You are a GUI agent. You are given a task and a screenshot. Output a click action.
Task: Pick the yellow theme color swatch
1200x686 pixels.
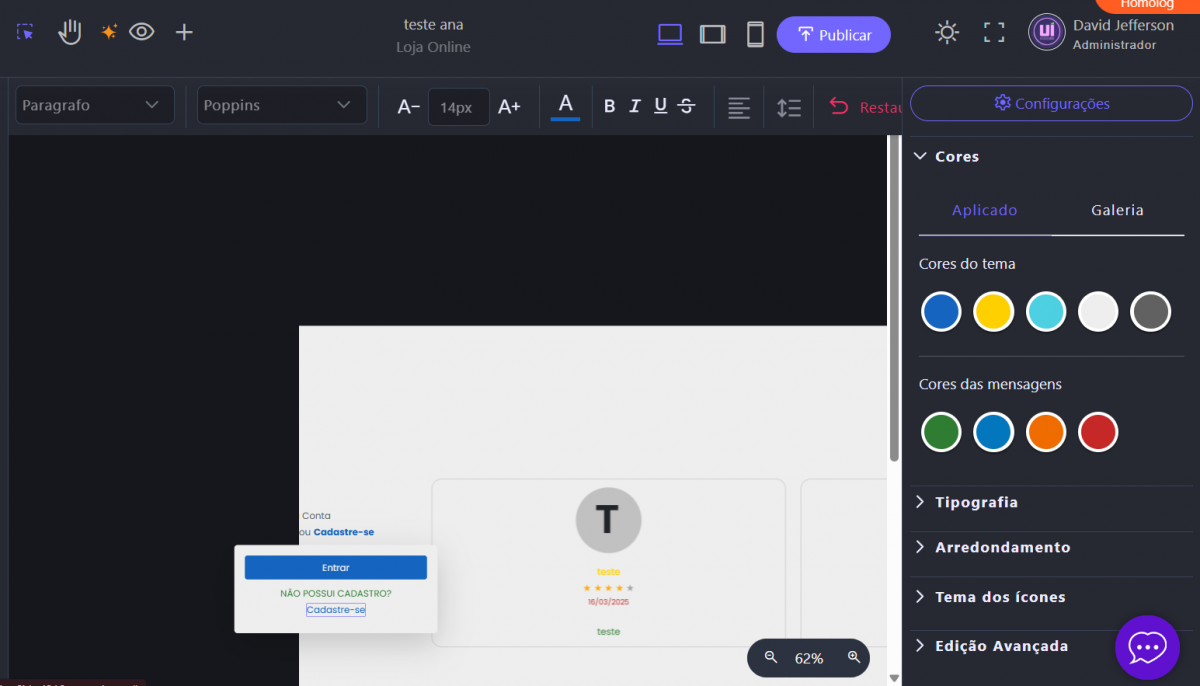click(993, 312)
